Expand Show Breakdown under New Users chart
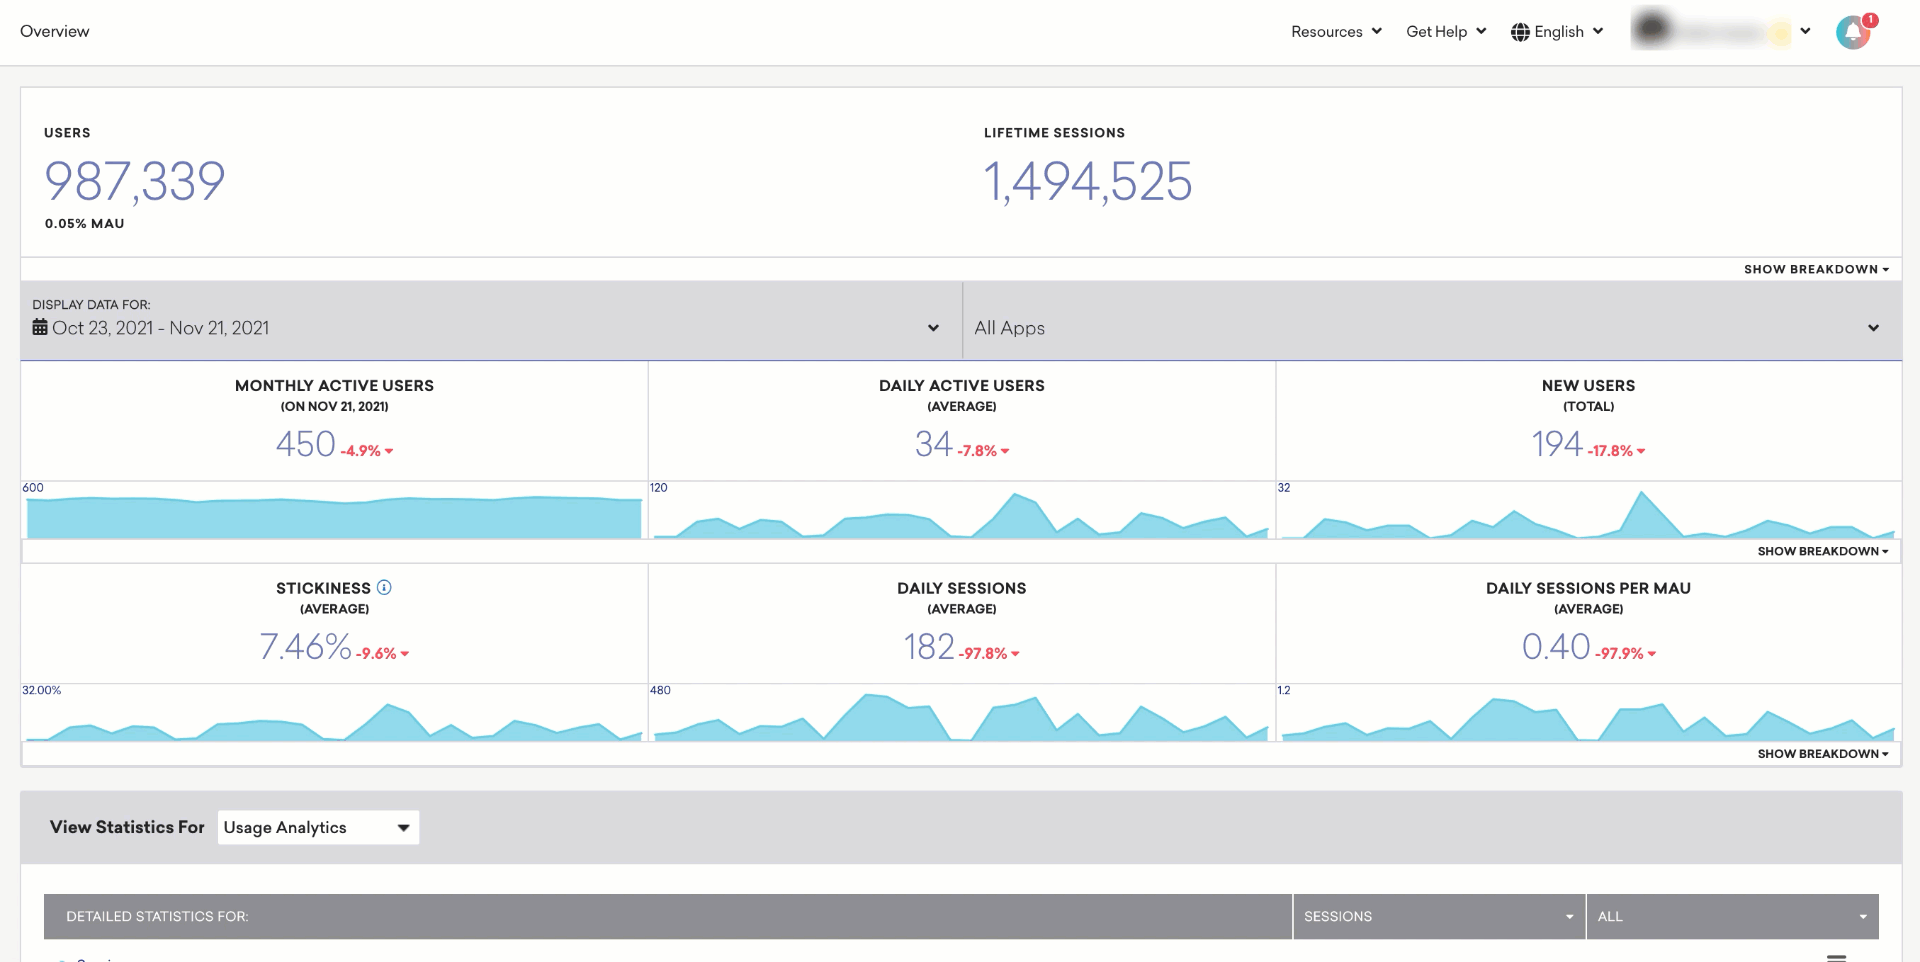Viewport: 1920px width, 962px height. [x=1822, y=552]
